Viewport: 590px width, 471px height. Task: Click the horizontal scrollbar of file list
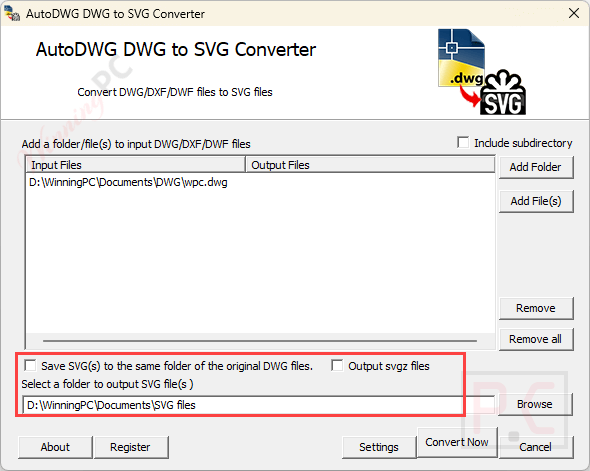(x=260, y=340)
